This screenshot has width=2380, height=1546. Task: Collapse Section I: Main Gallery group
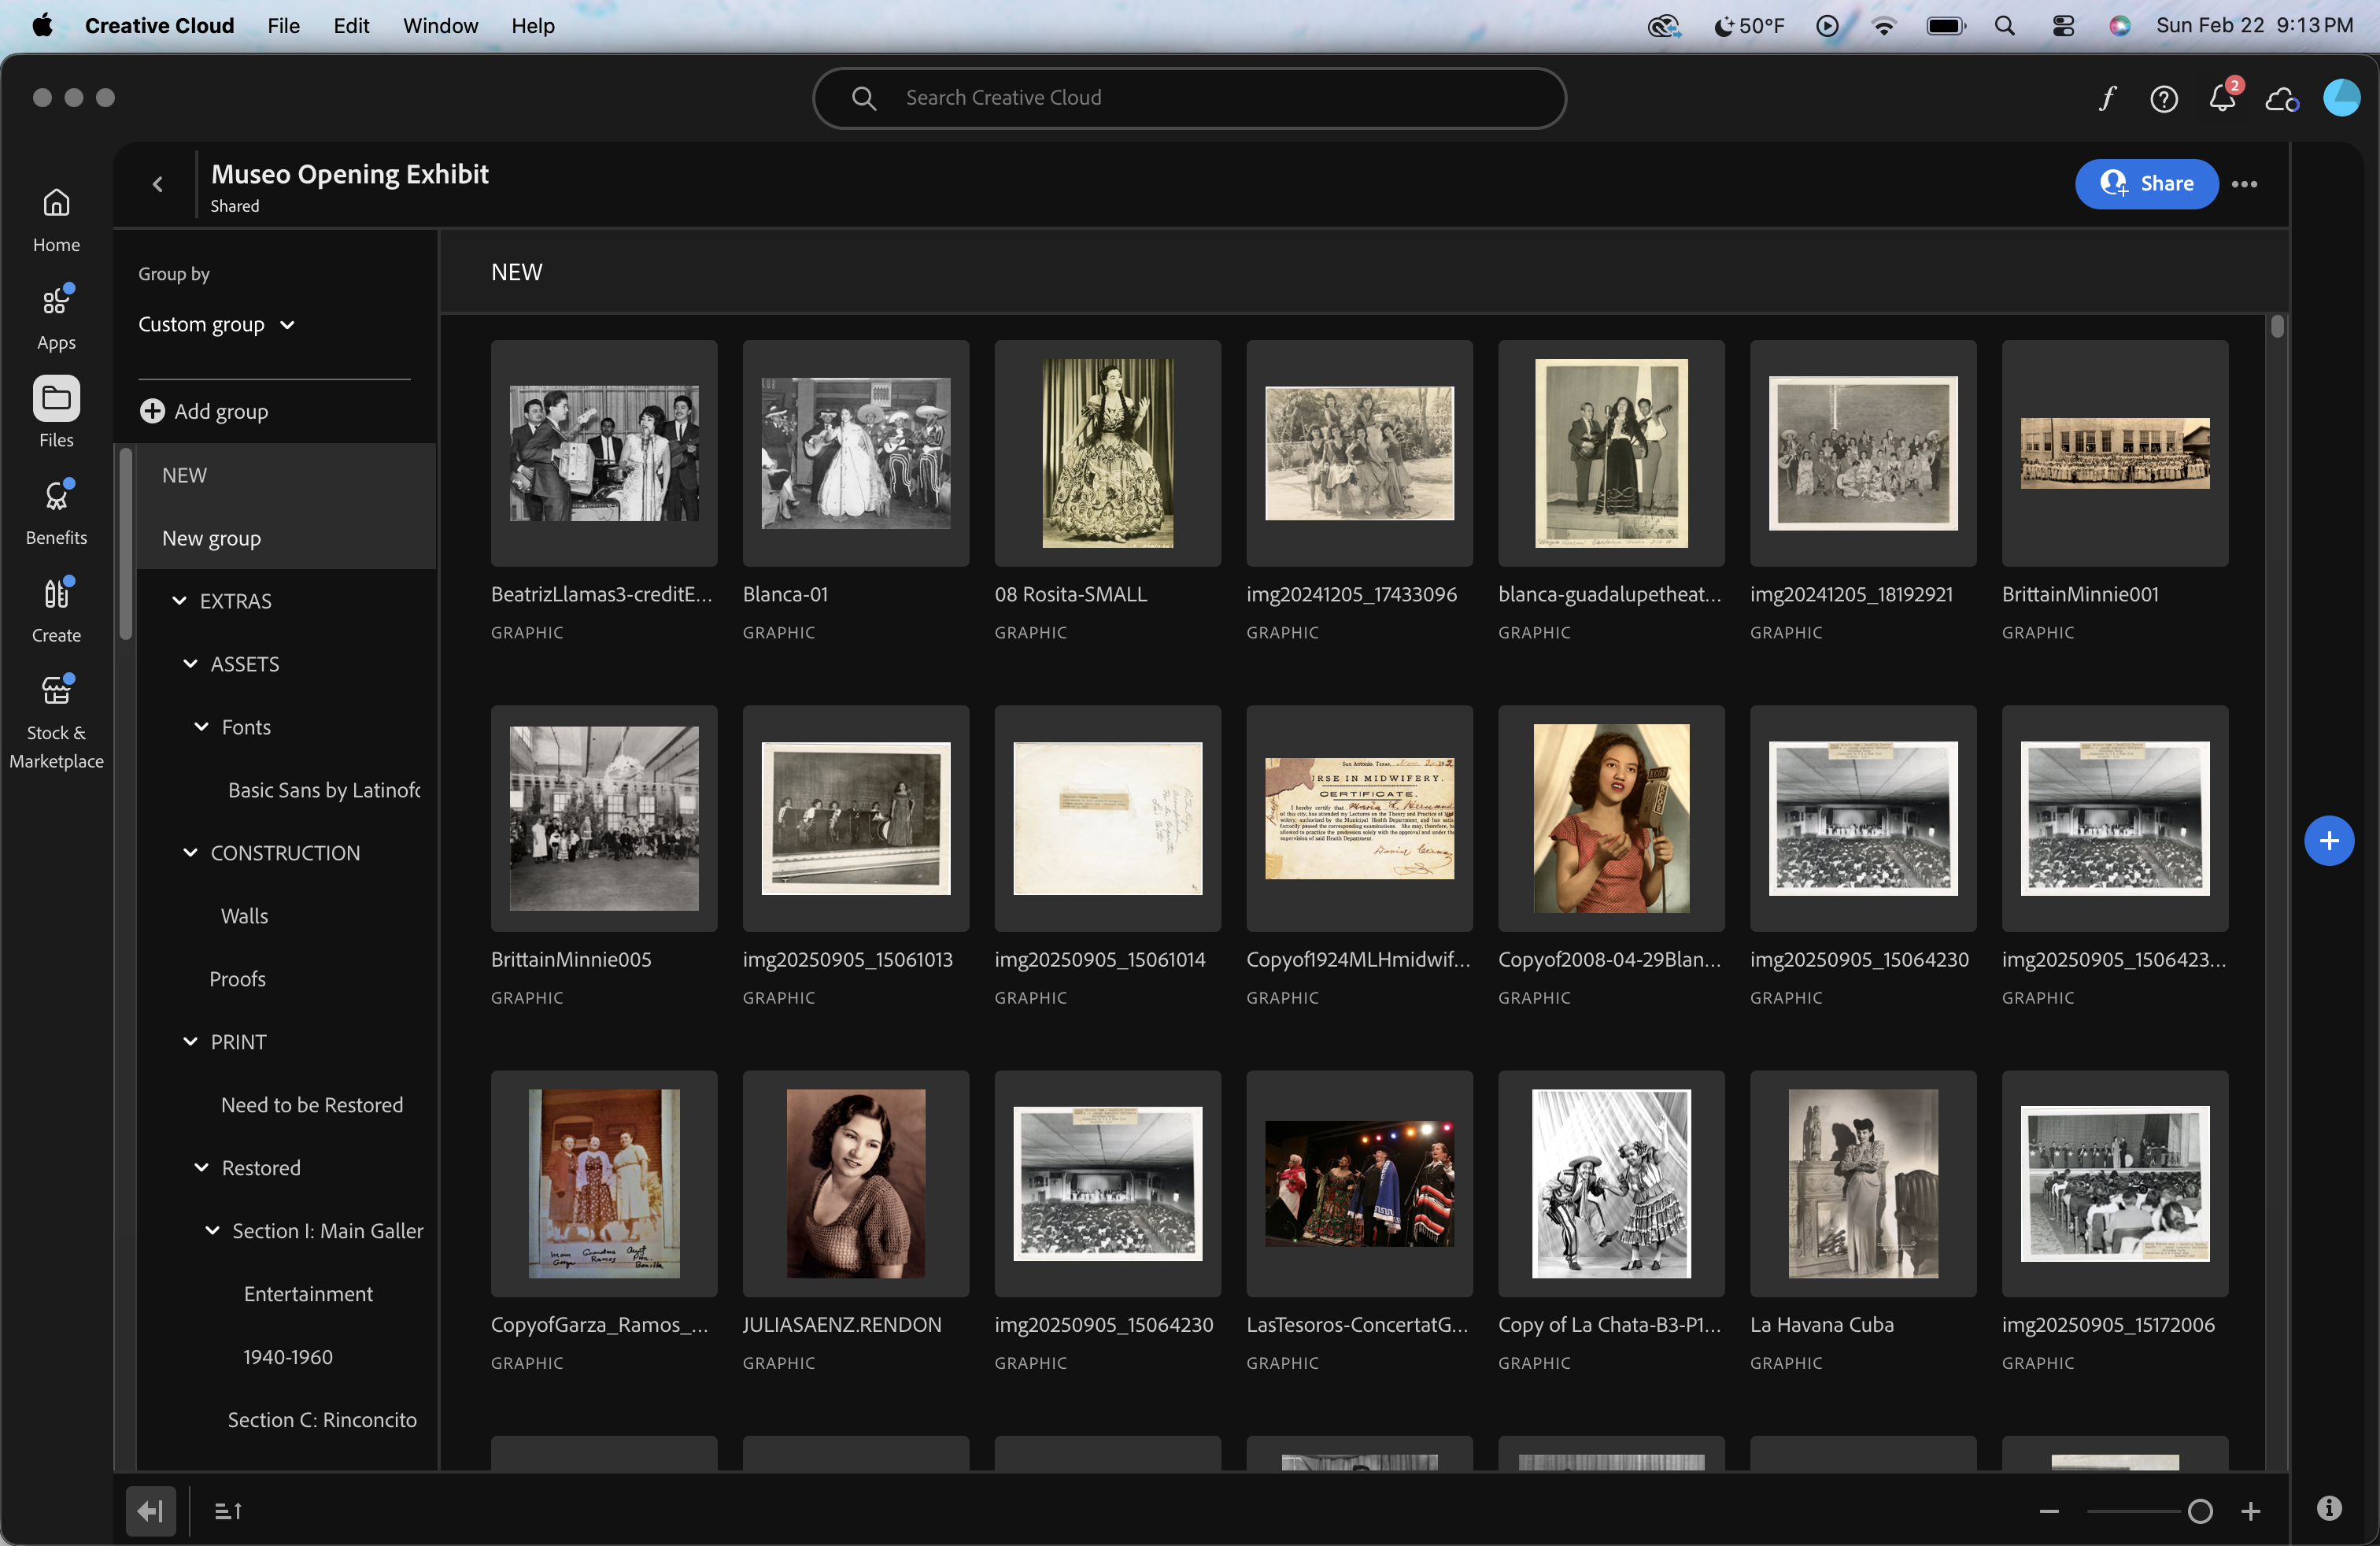click(212, 1230)
